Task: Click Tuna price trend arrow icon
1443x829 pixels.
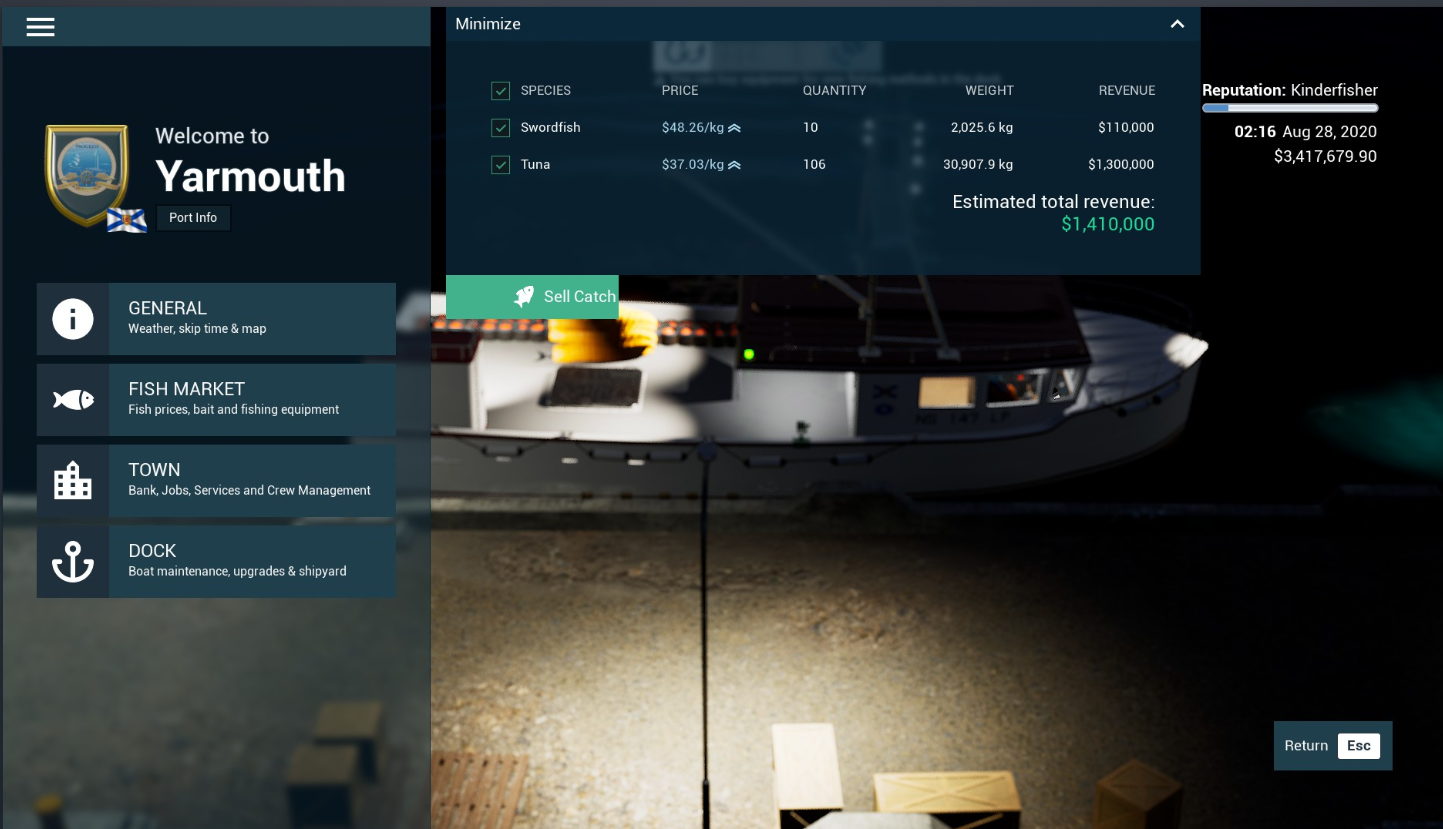Action: (734, 165)
